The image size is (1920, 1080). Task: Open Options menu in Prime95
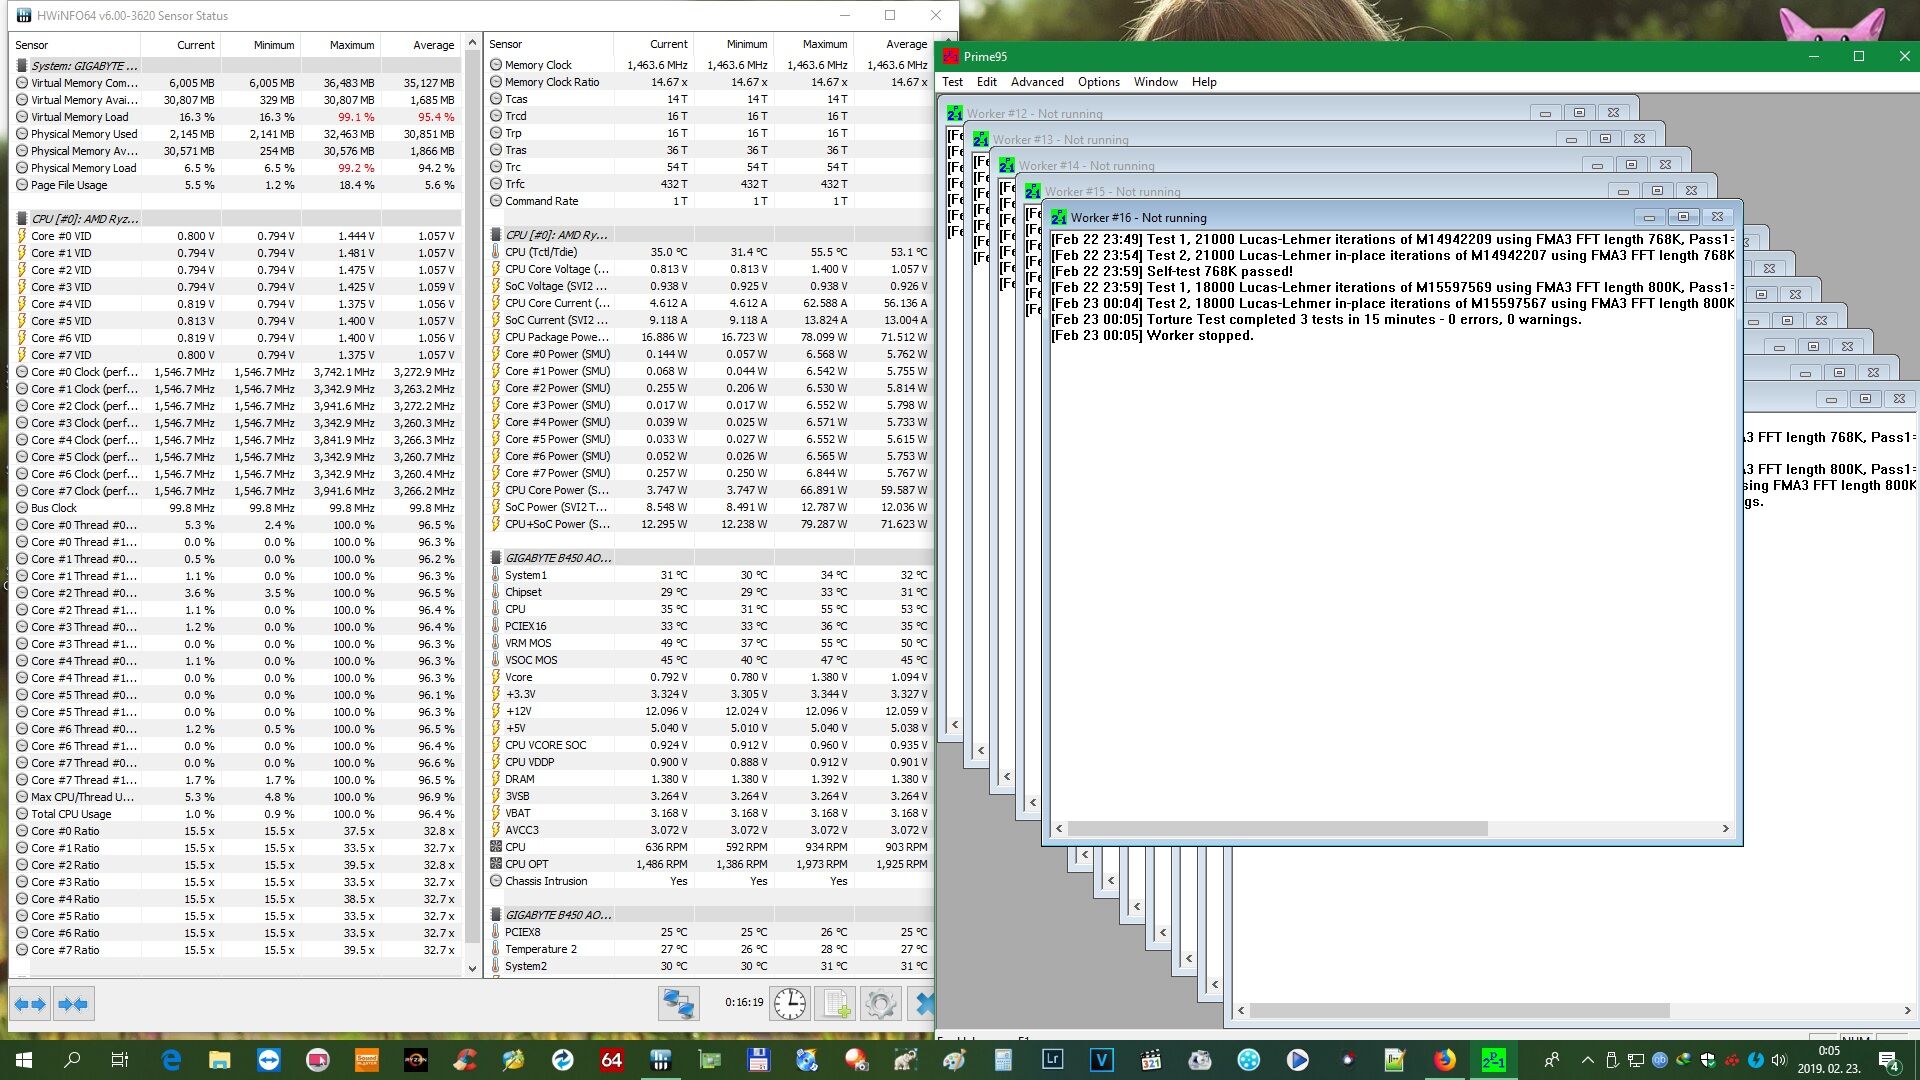click(1098, 82)
